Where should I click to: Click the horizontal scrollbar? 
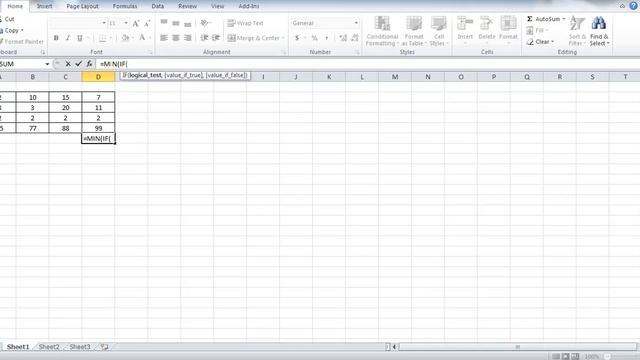click(518, 347)
